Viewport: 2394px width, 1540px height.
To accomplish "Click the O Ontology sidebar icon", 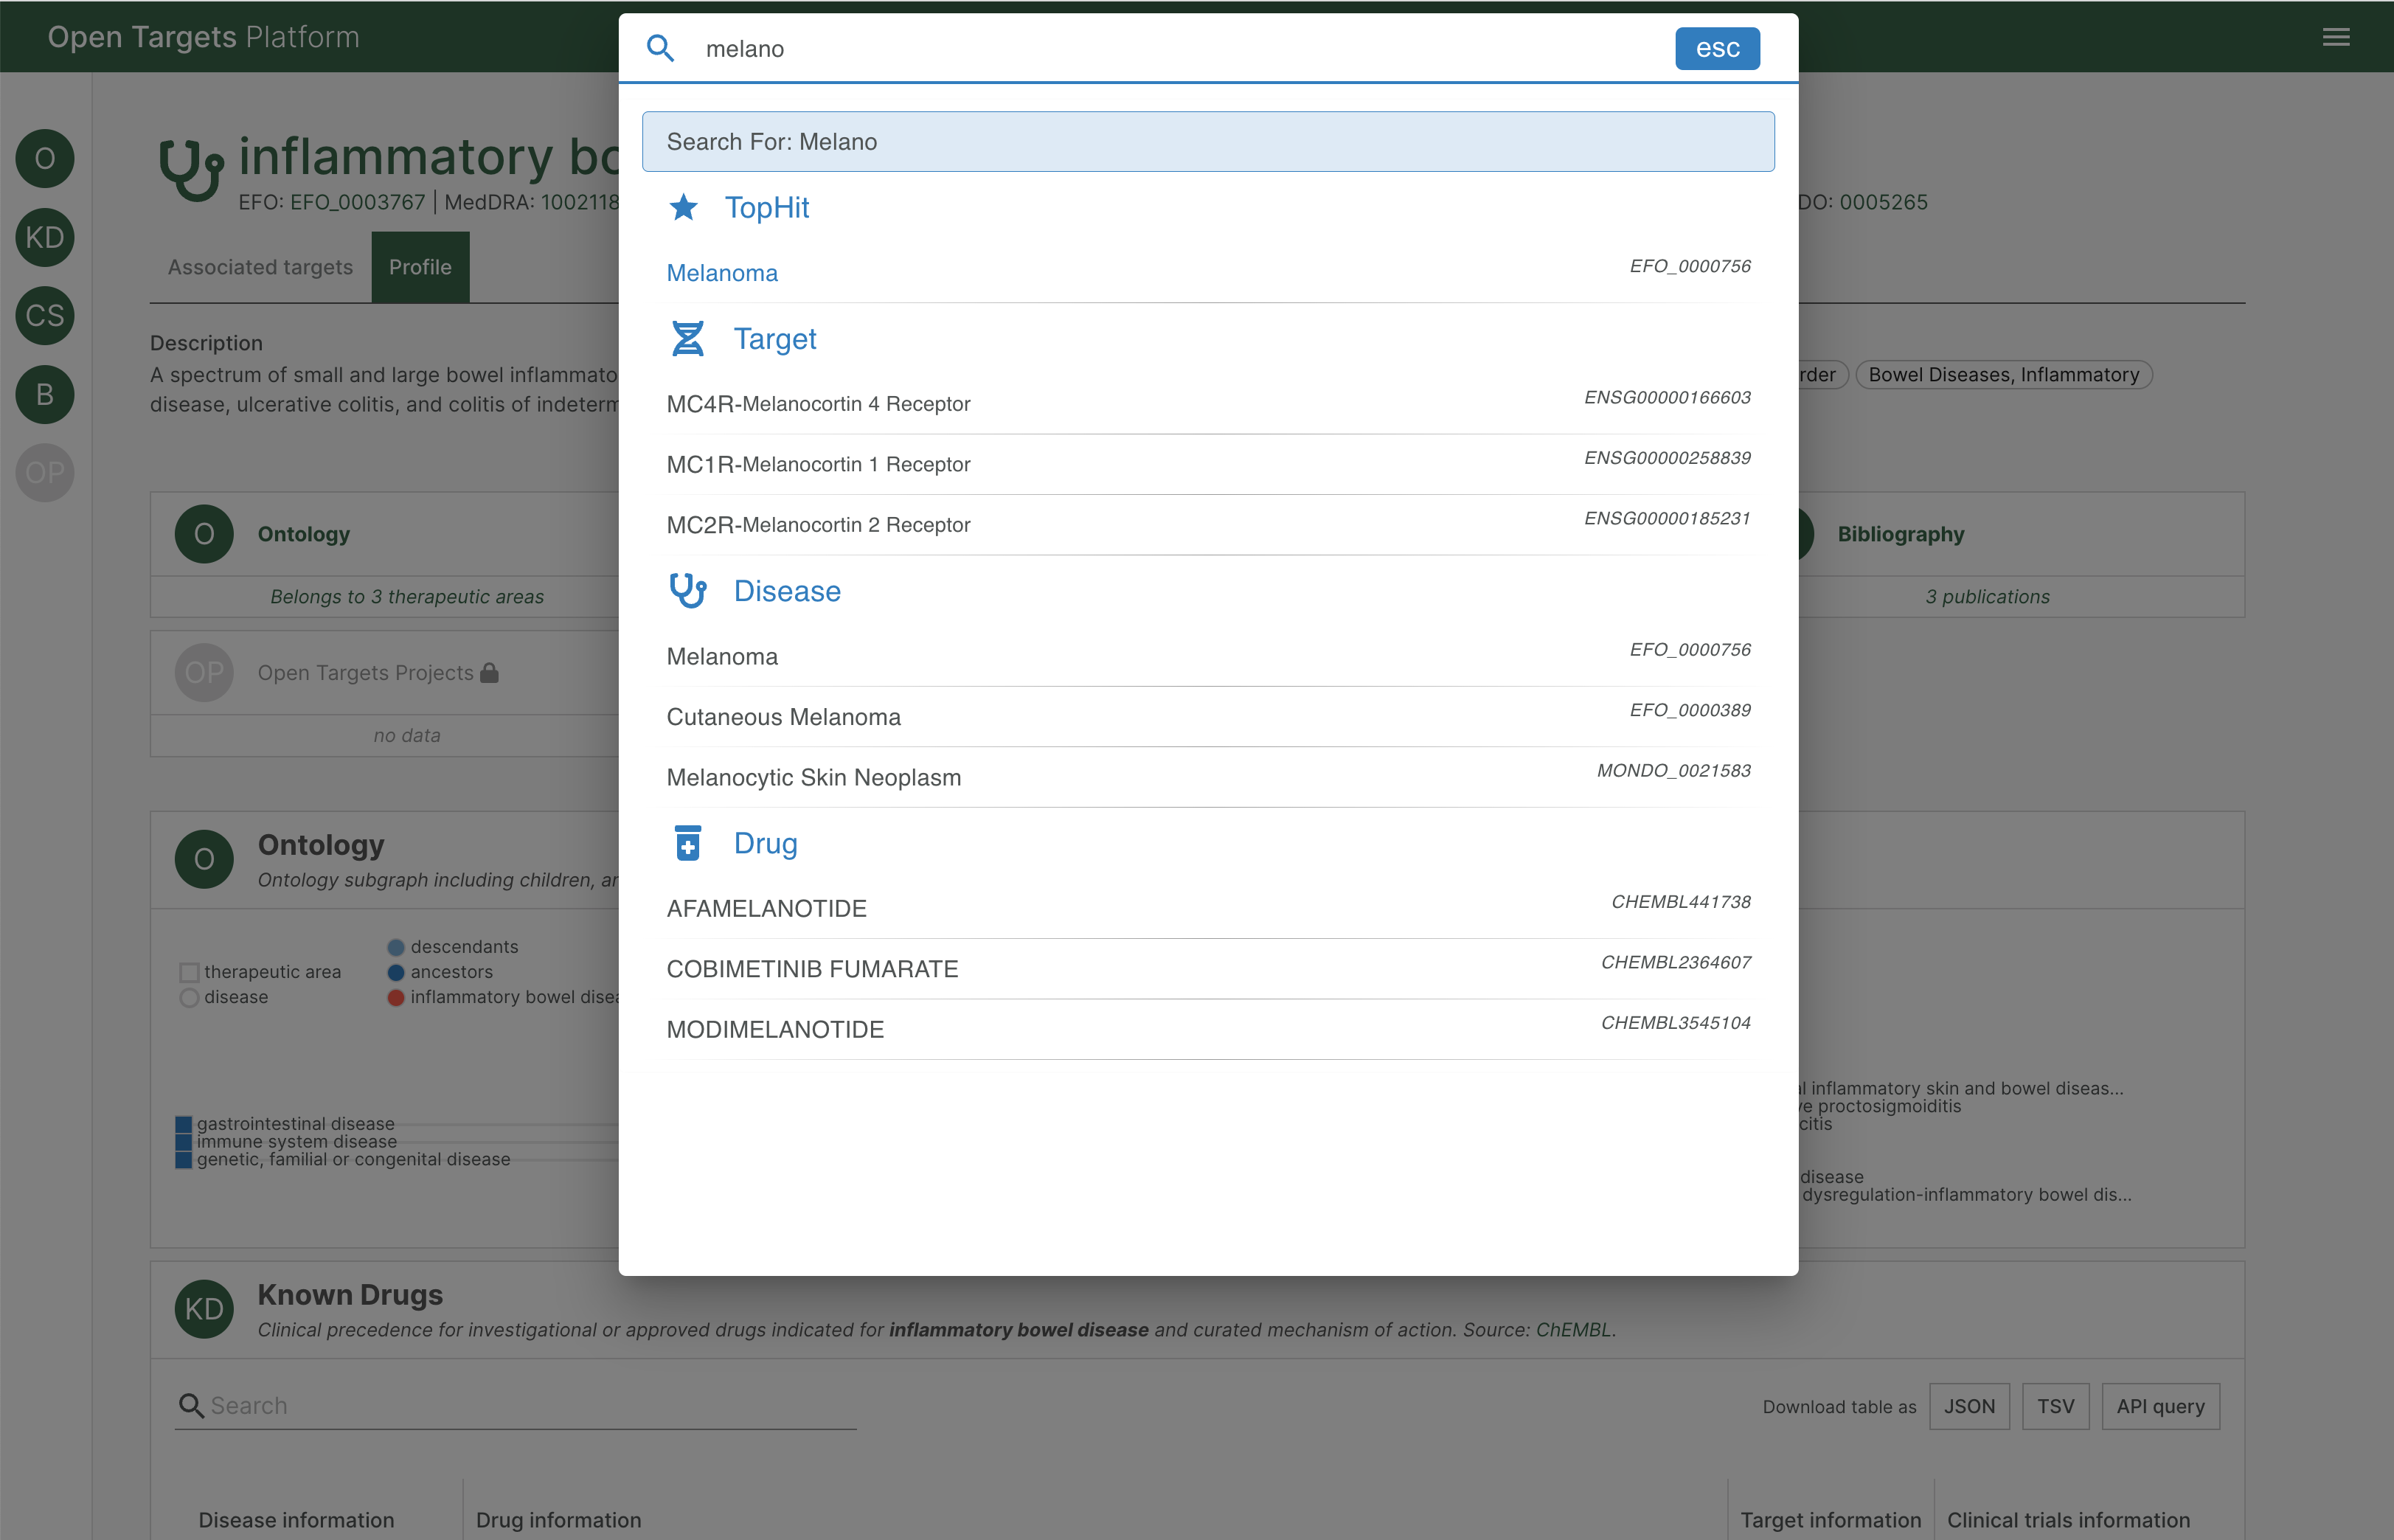I will coord(44,158).
